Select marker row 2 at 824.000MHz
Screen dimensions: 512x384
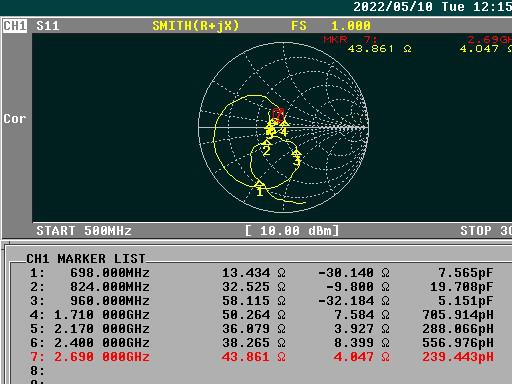tap(261, 287)
